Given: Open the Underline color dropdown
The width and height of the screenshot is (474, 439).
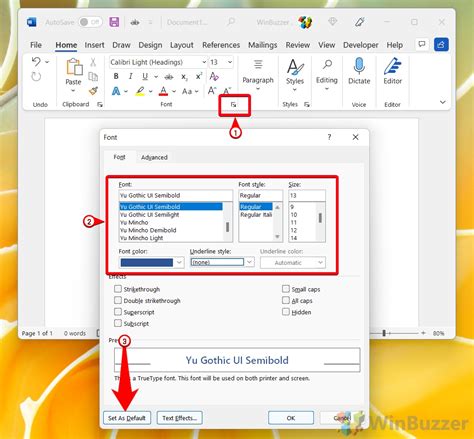Looking at the screenshot, I should [320, 263].
